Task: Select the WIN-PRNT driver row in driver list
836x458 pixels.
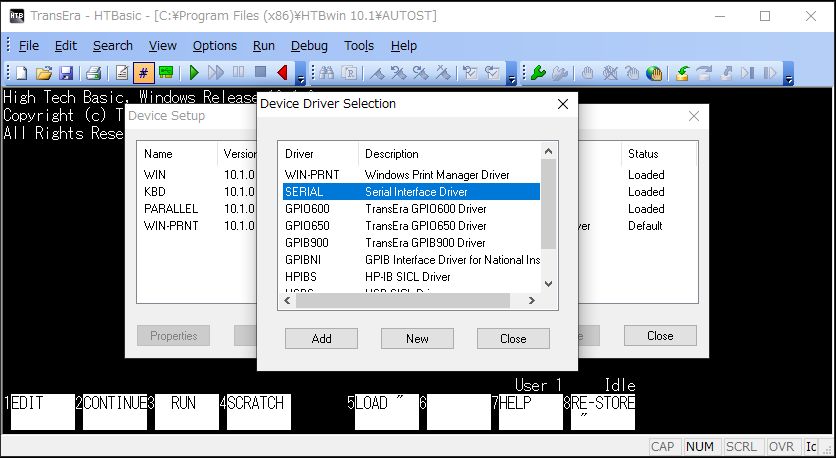Action: (x=411, y=174)
